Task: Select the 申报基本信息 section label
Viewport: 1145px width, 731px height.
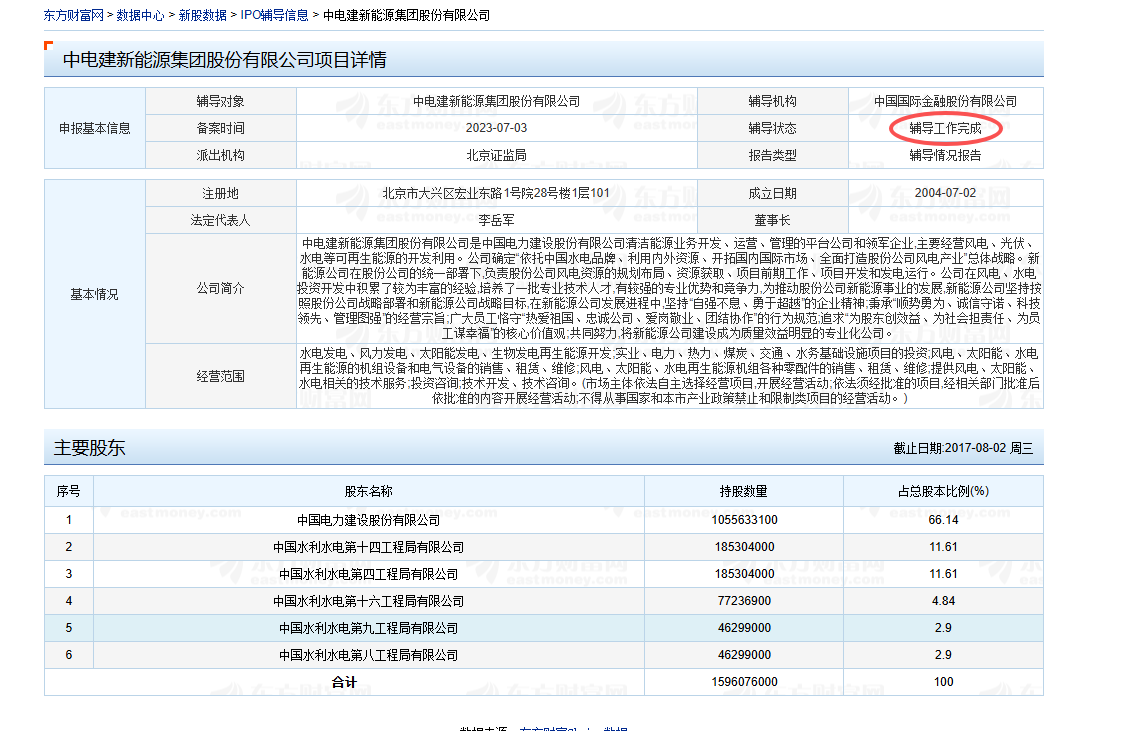Action: pyautogui.click(x=95, y=129)
